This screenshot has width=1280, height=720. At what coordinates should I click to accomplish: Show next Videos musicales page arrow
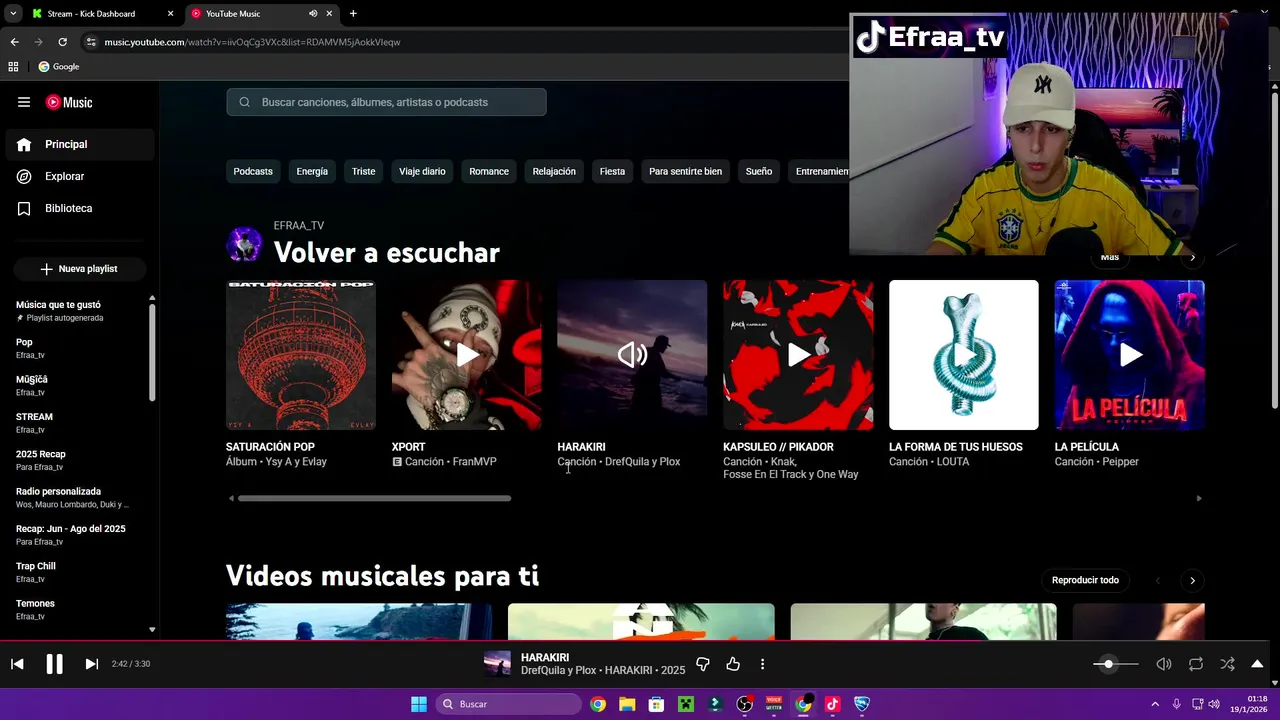[1192, 580]
